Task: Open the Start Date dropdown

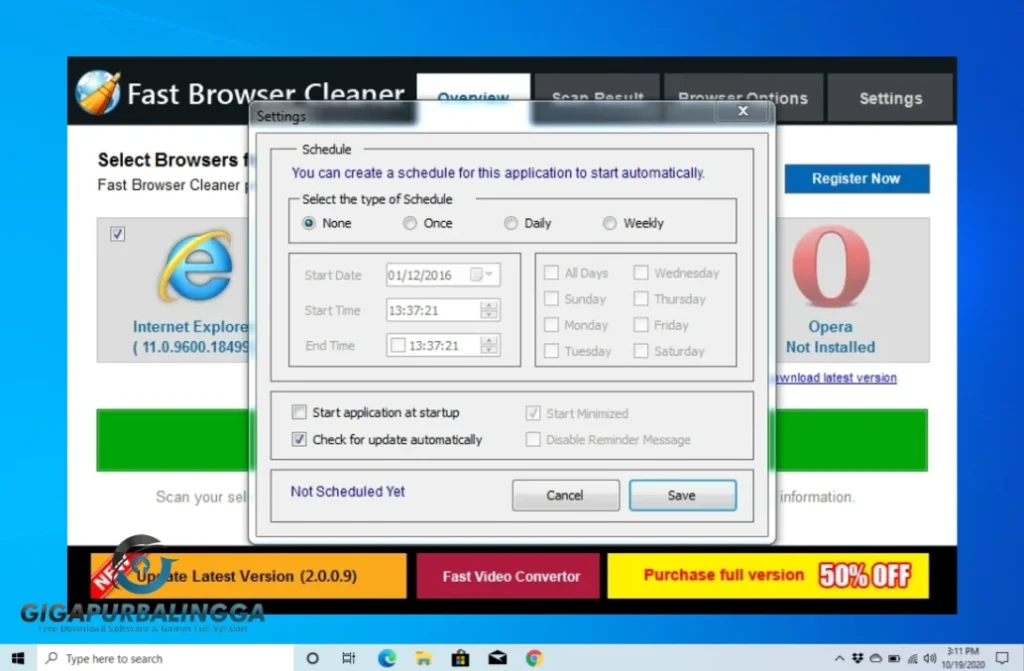Action: pos(490,274)
